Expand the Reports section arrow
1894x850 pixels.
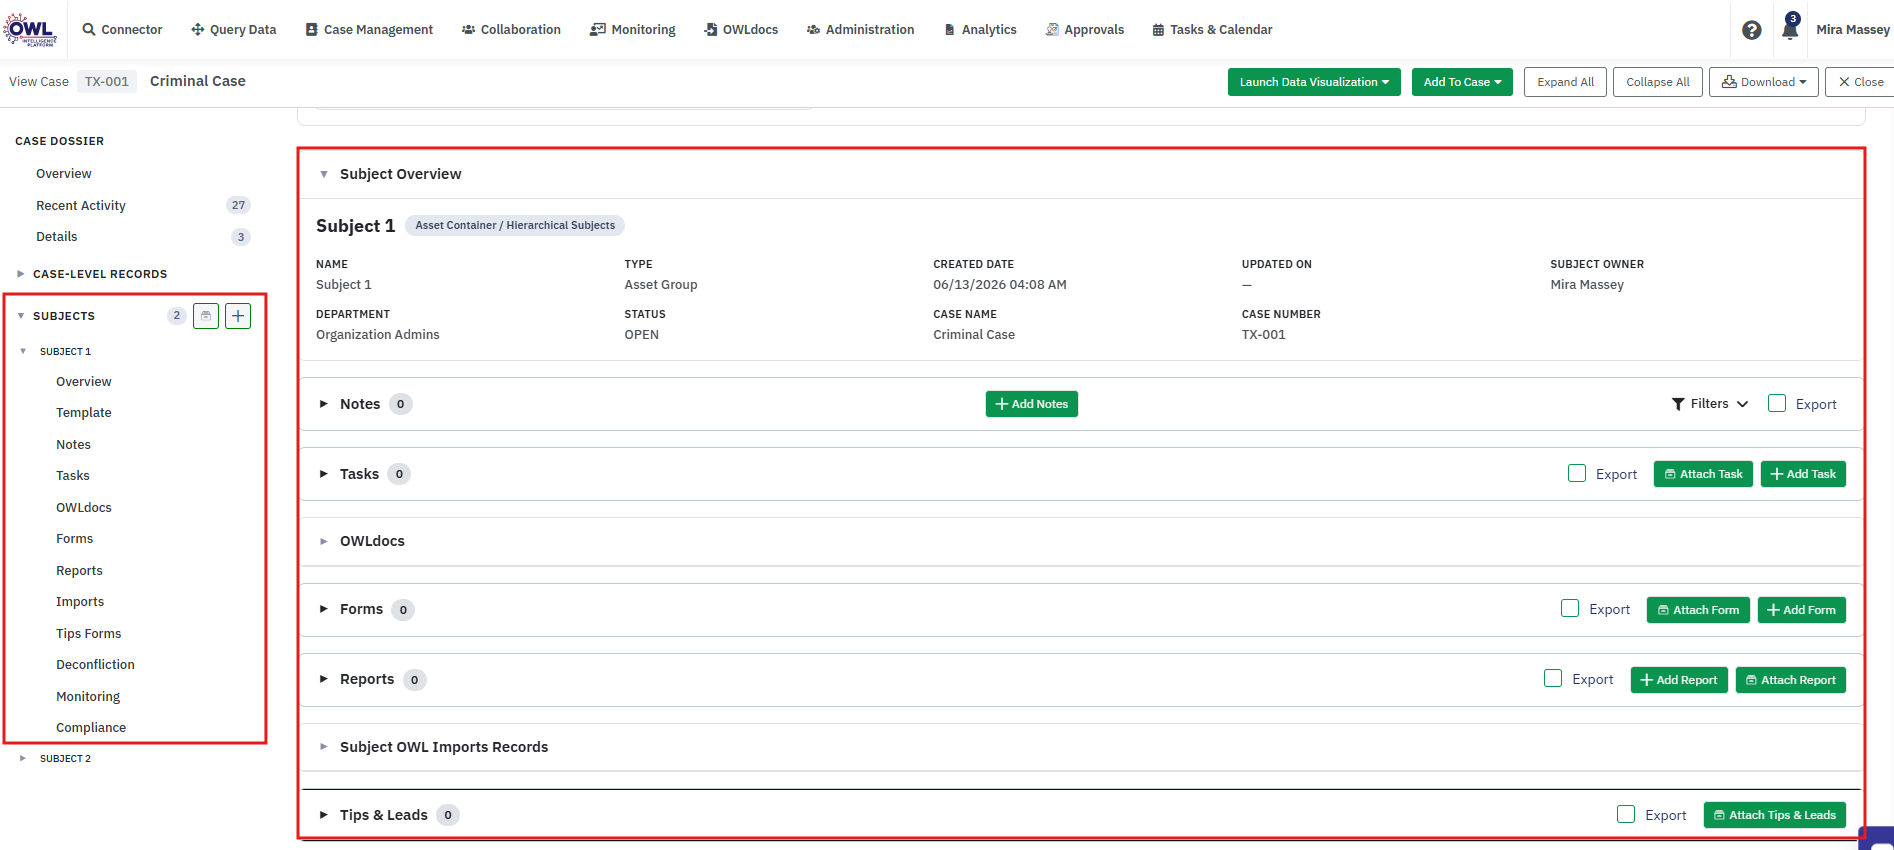[324, 679]
